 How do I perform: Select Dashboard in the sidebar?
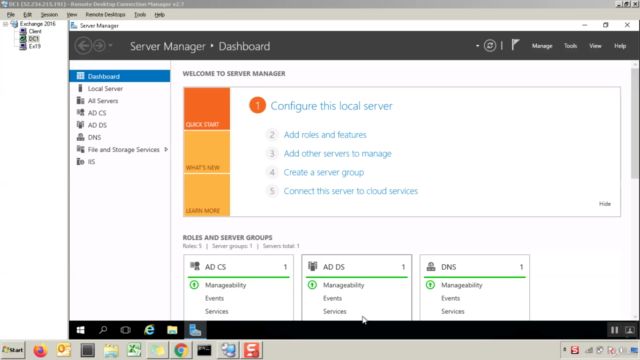pyautogui.click(x=120, y=76)
